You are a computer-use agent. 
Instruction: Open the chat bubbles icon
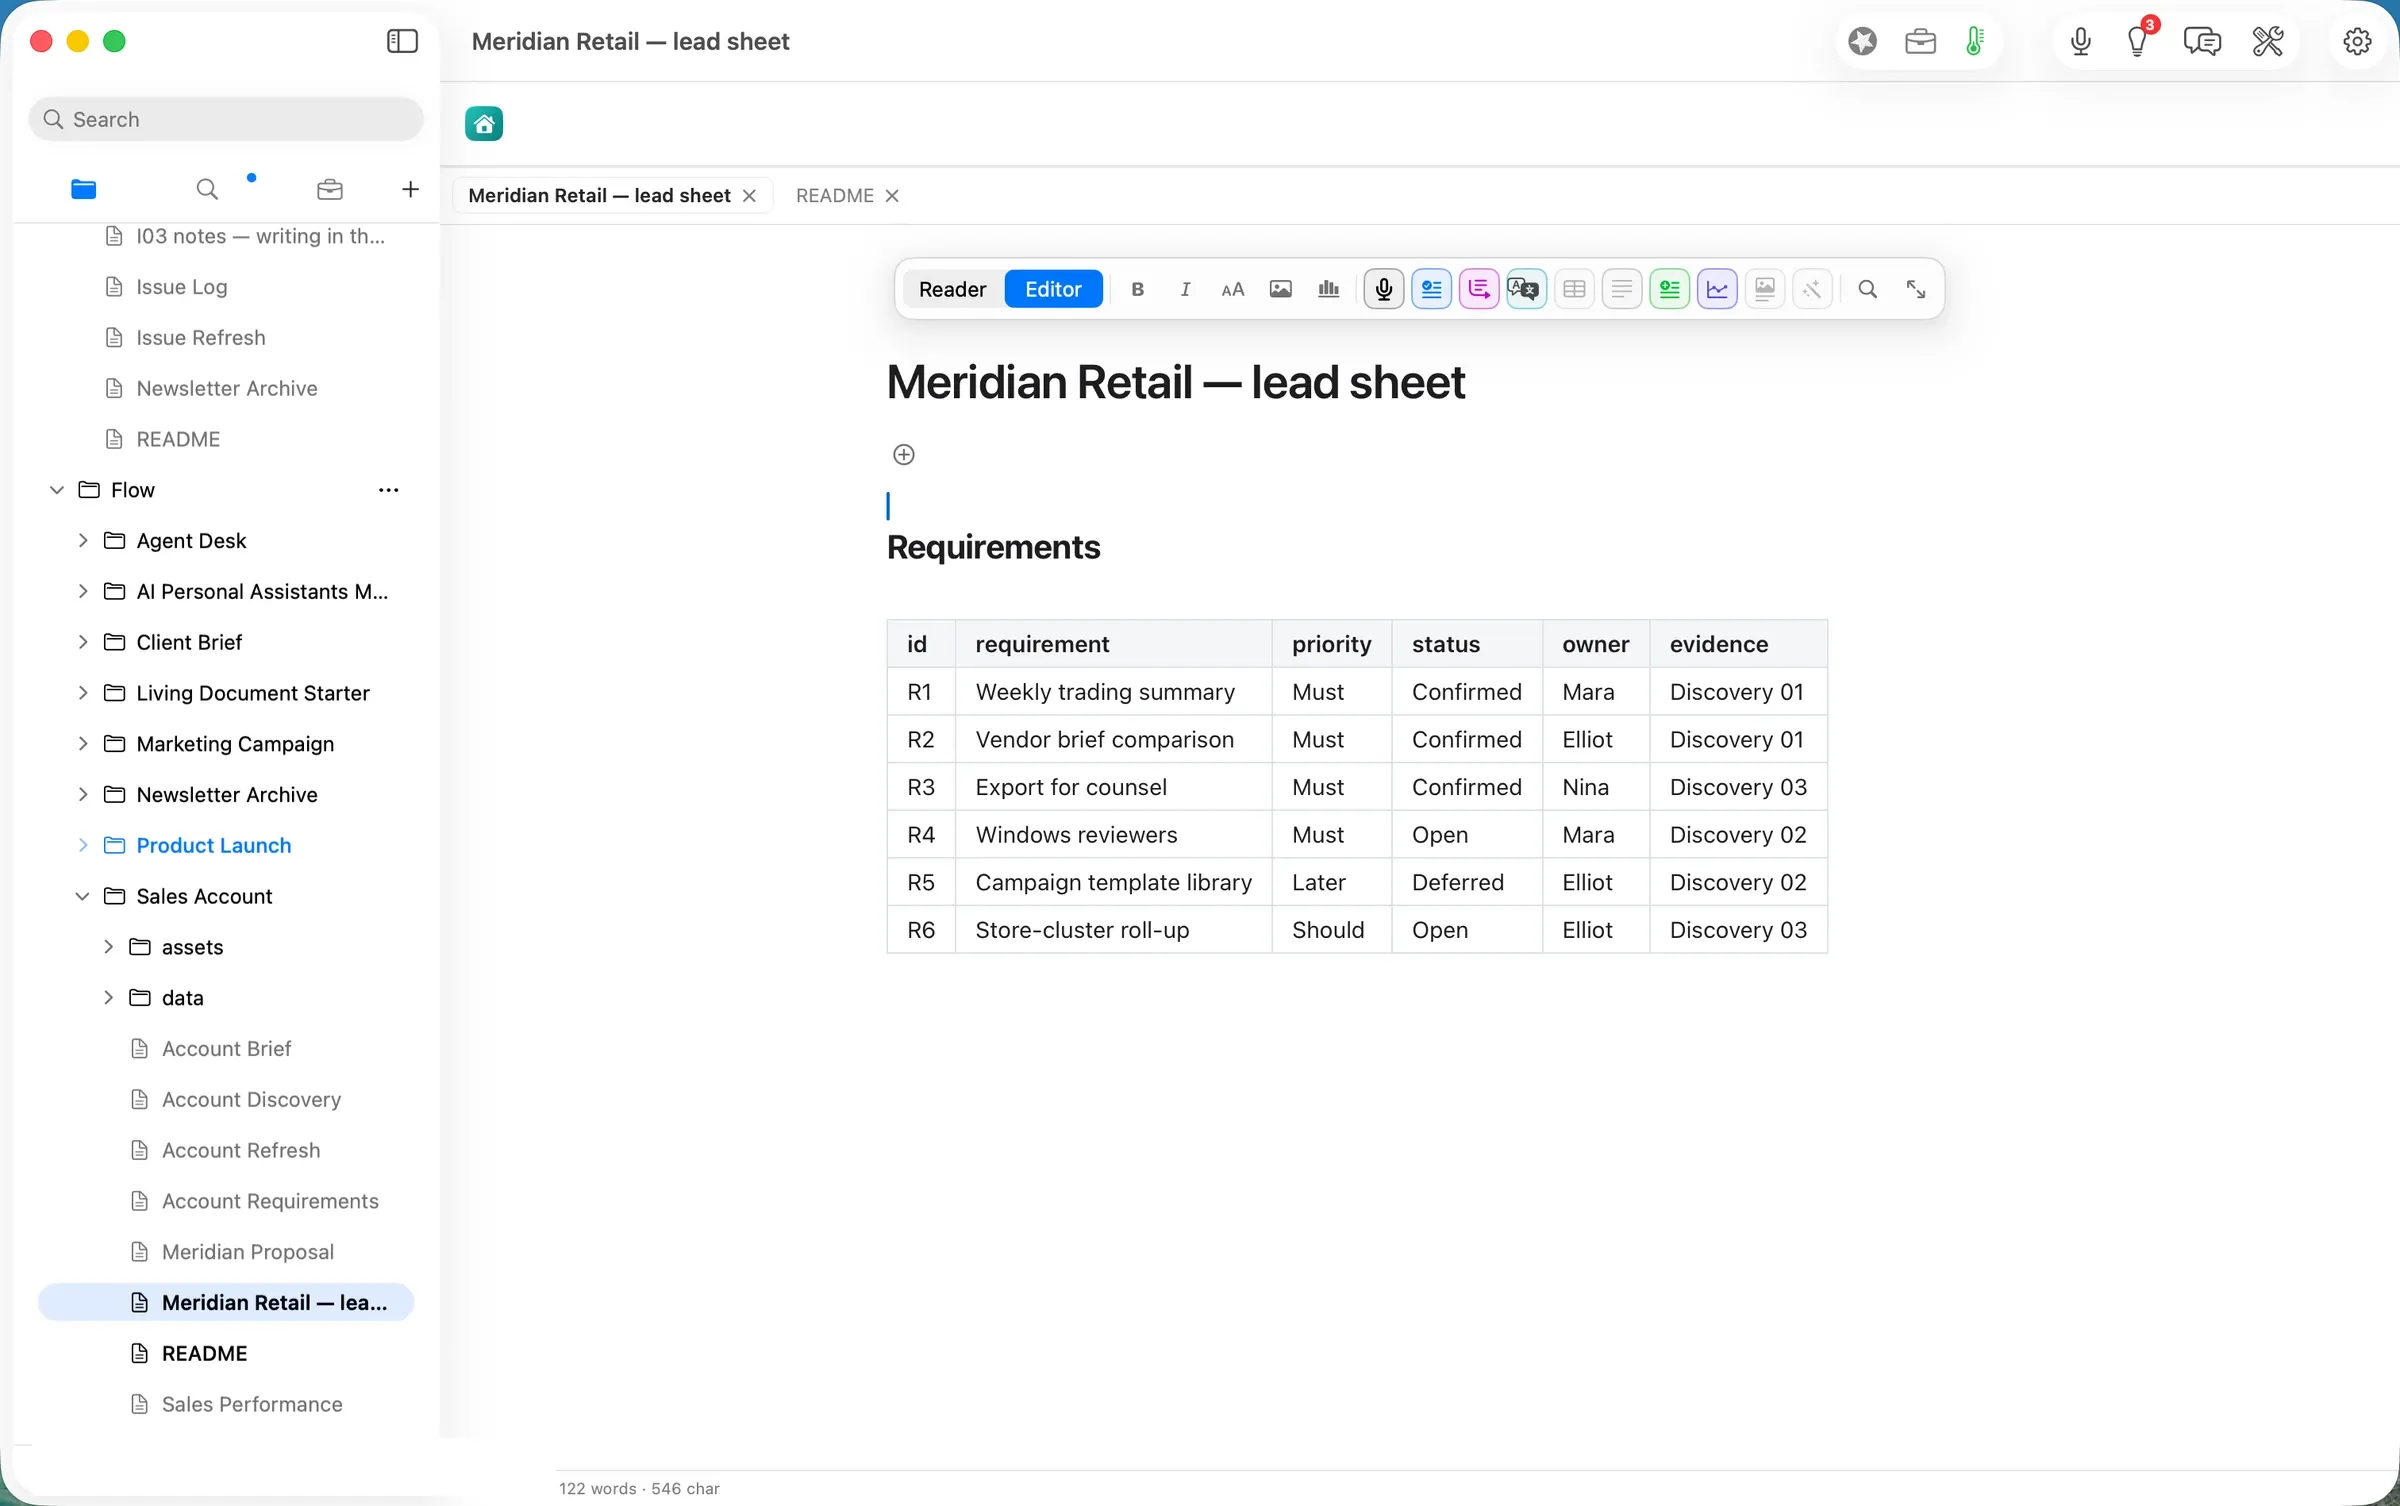[2202, 41]
